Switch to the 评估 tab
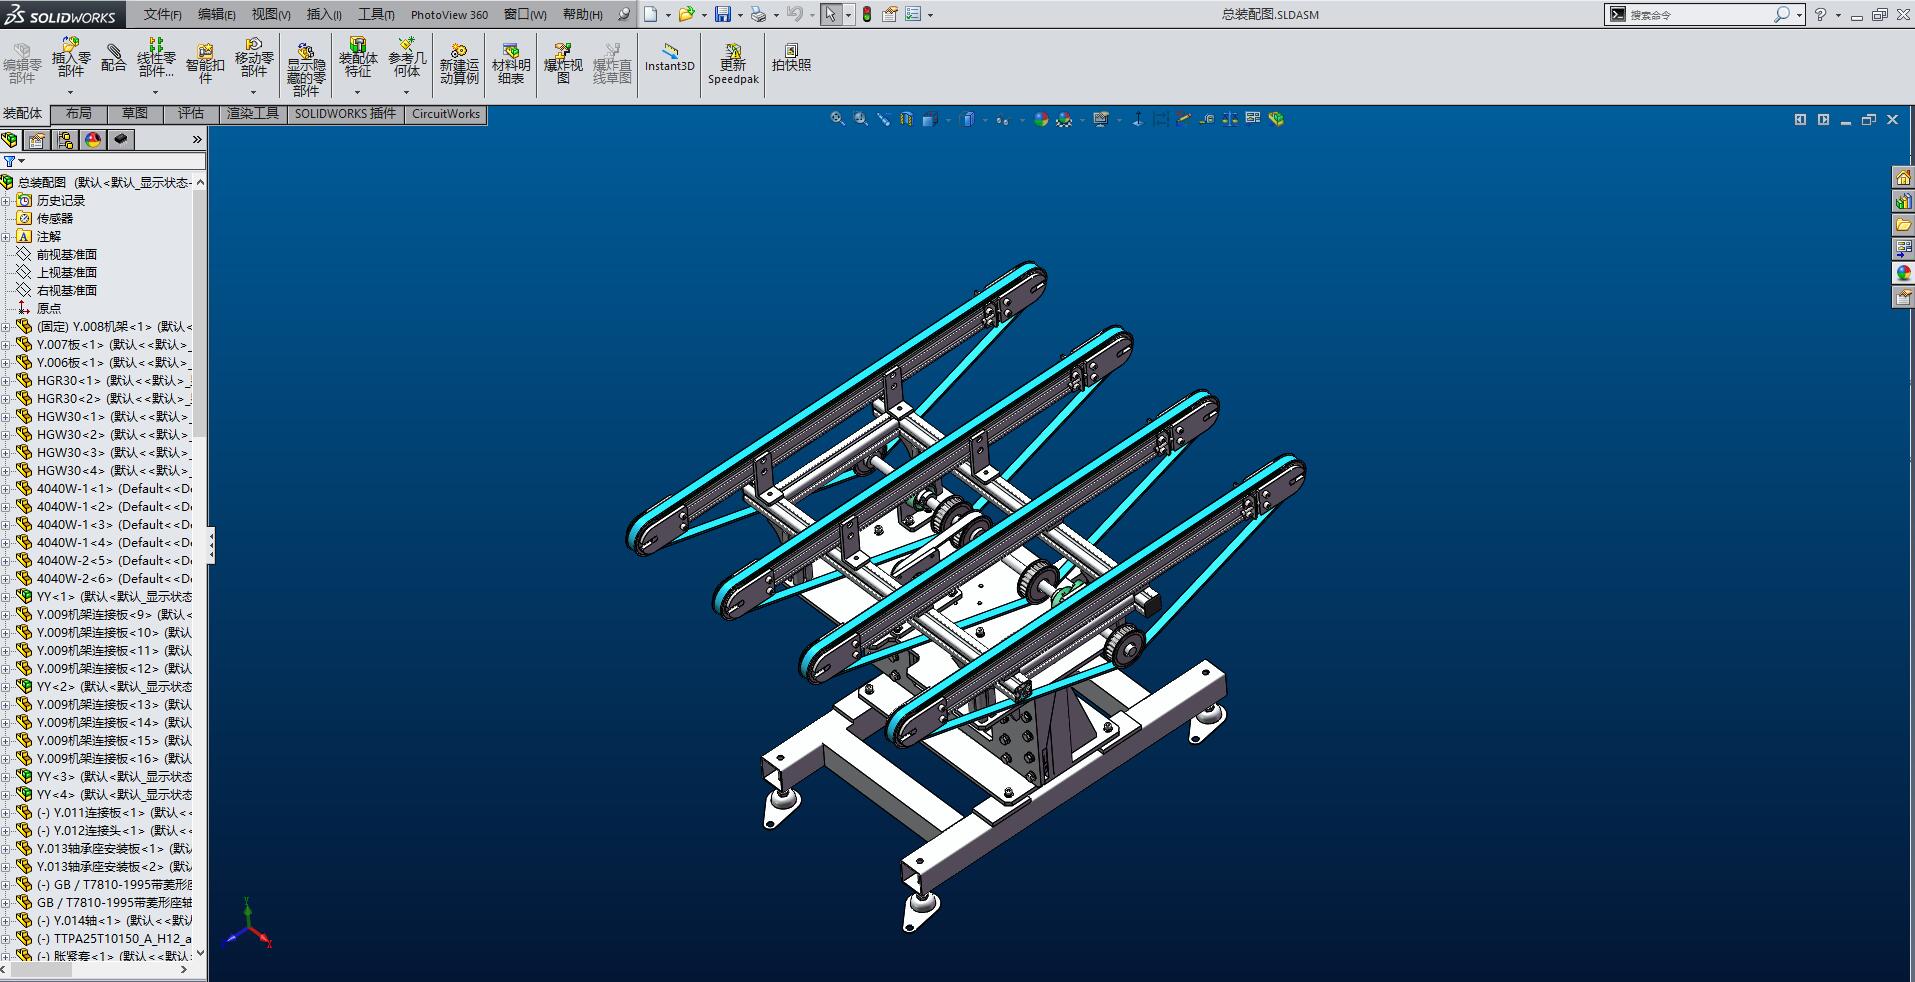1915x982 pixels. pos(191,114)
